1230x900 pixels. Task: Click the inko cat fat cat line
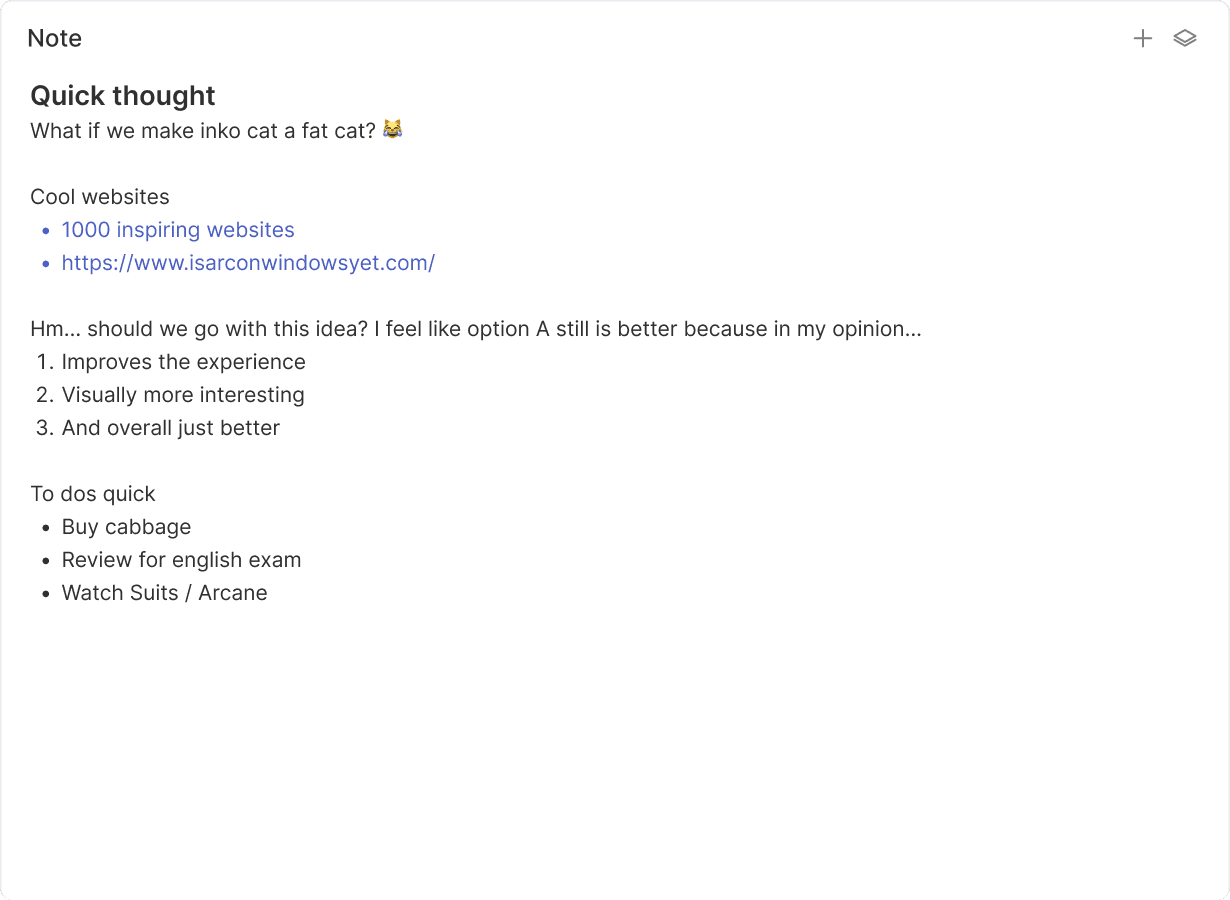tap(216, 130)
